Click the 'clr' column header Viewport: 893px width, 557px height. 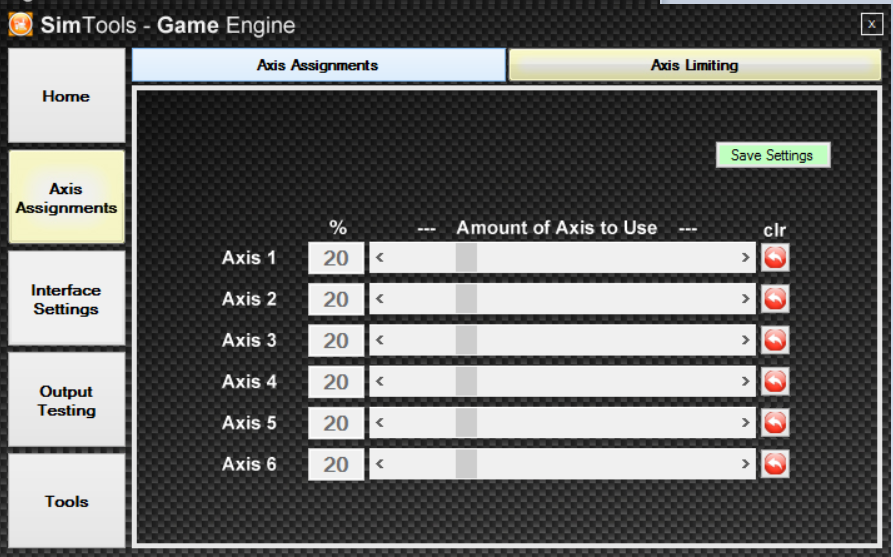tap(775, 230)
